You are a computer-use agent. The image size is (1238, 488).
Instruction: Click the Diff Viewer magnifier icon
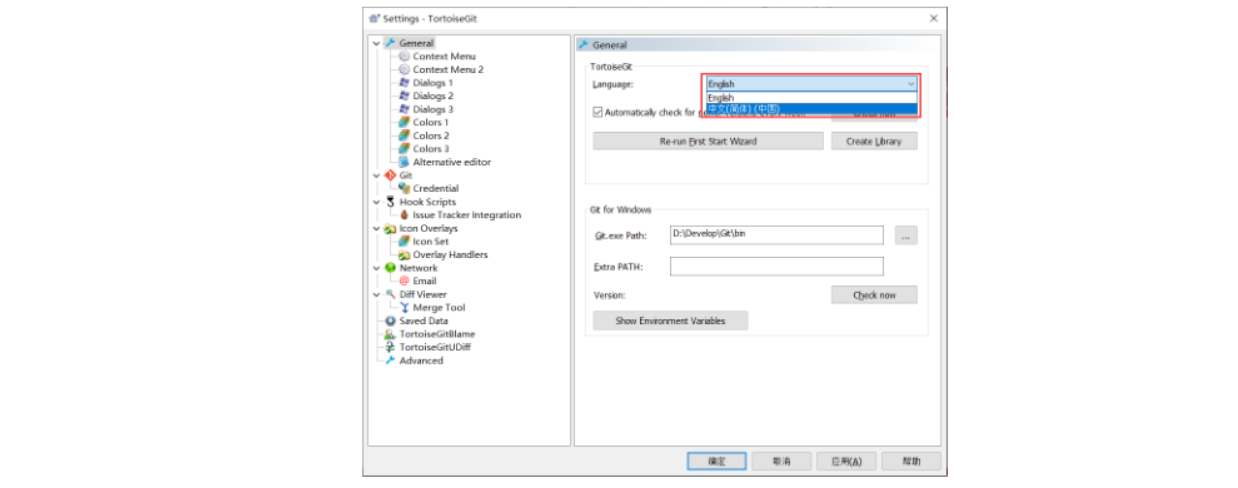(390, 294)
